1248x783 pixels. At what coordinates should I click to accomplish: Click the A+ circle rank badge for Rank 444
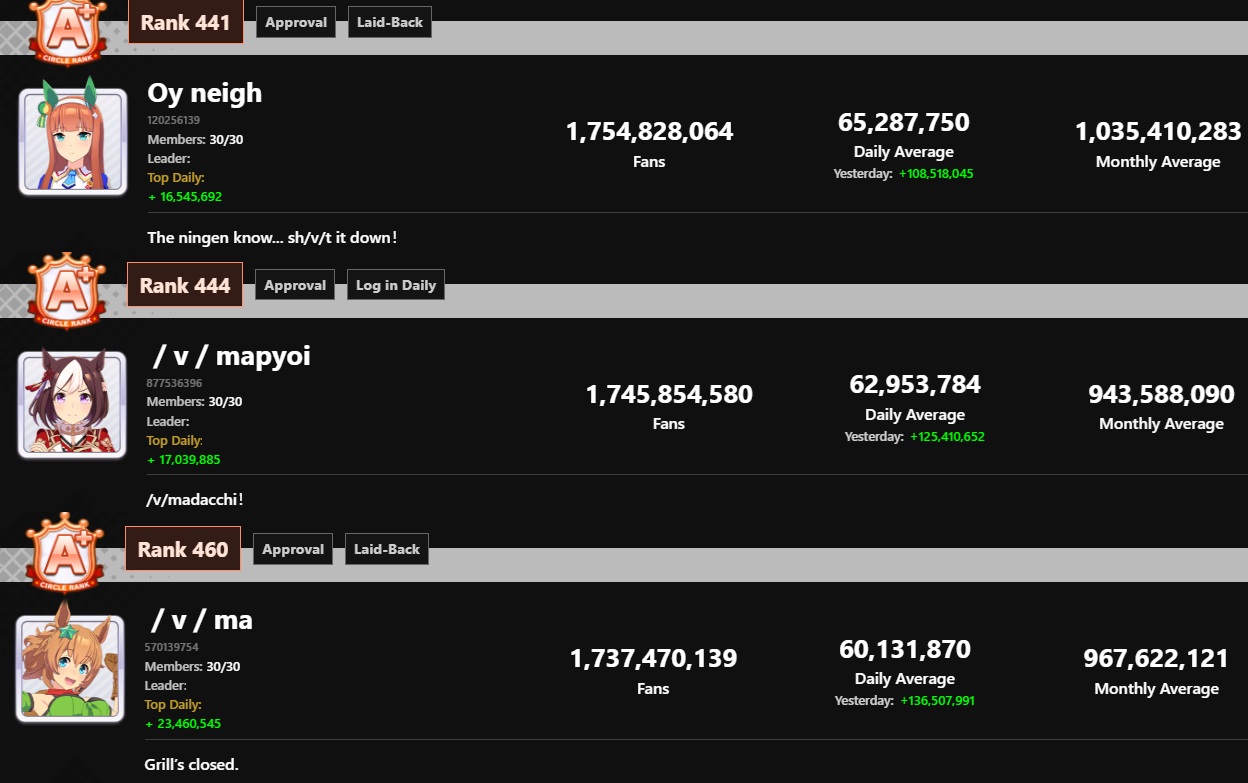coord(66,292)
